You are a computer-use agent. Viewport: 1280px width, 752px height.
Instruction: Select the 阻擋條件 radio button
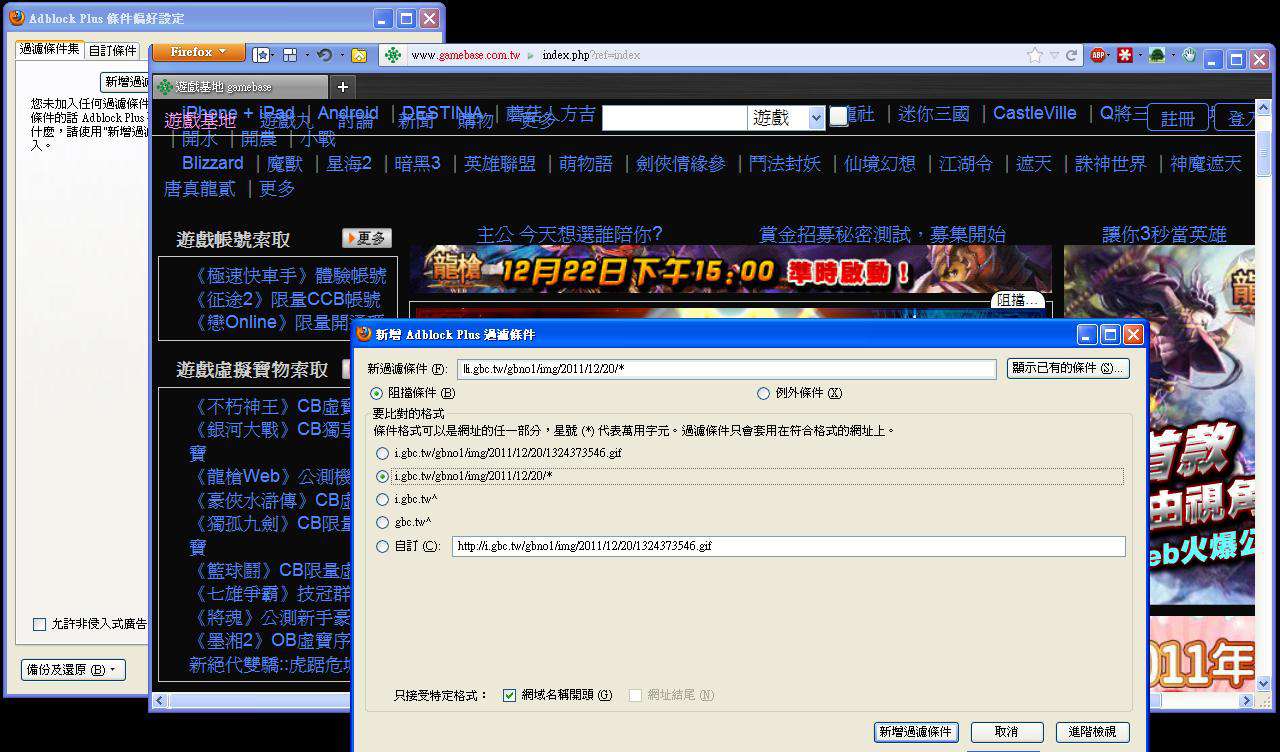(x=376, y=394)
